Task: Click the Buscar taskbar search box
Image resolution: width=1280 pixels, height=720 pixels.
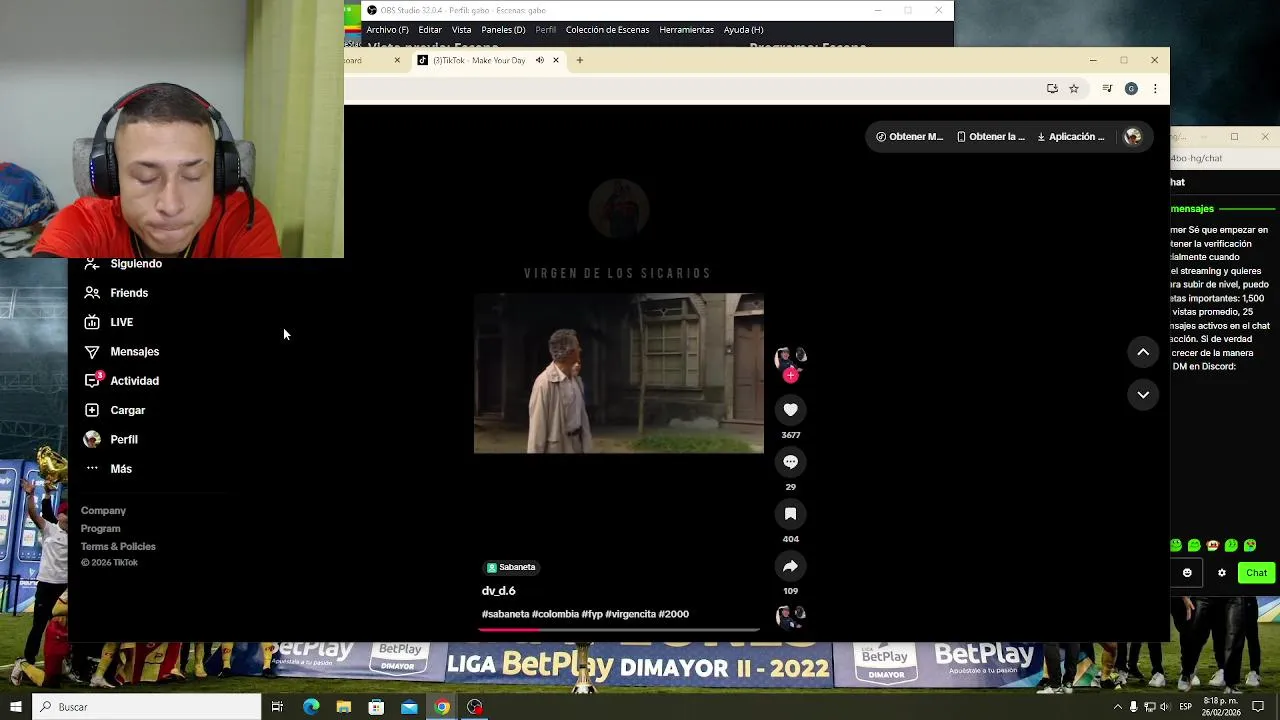Action: 147,707
